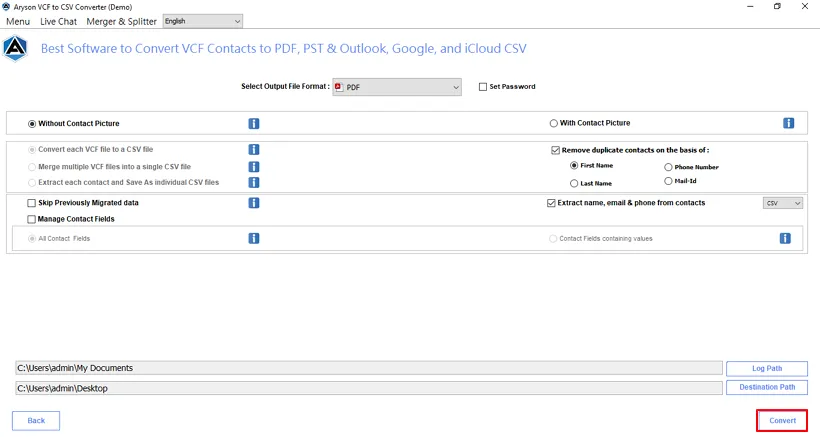Screen dimensions: 820x437
Task: Click the Convert button
Action: (782, 420)
